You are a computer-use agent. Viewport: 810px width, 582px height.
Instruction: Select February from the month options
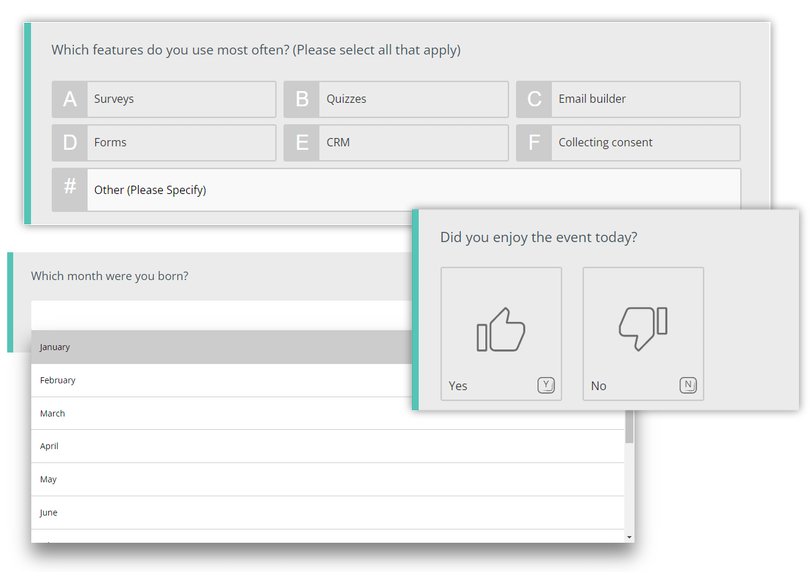(220, 380)
